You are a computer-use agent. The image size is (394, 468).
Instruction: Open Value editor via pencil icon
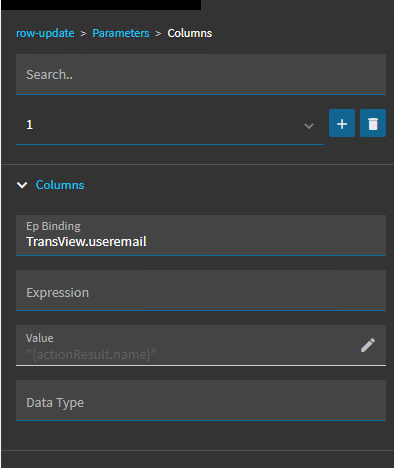pyautogui.click(x=368, y=345)
